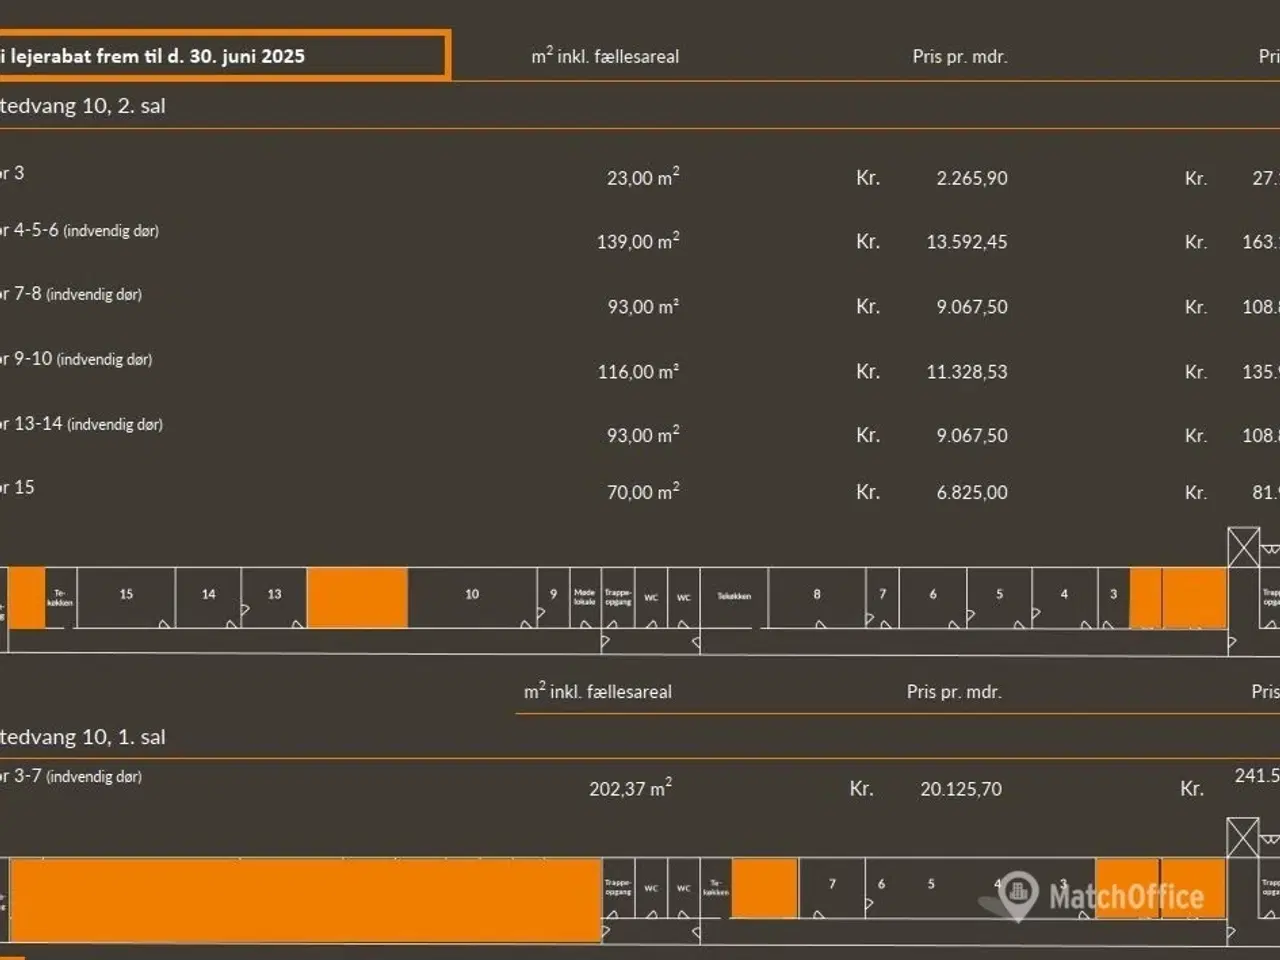Image resolution: width=1280 pixels, height=960 pixels.
Task: Click the monthly price 20.125,70
Action: pos(961,789)
